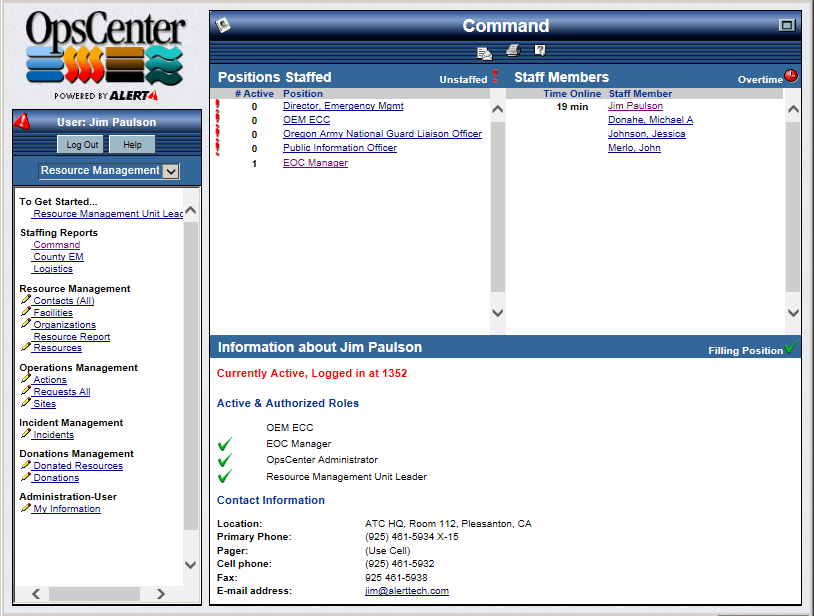Click the Command window top-left corner icon
The height and width of the screenshot is (616, 814).
[223, 26]
